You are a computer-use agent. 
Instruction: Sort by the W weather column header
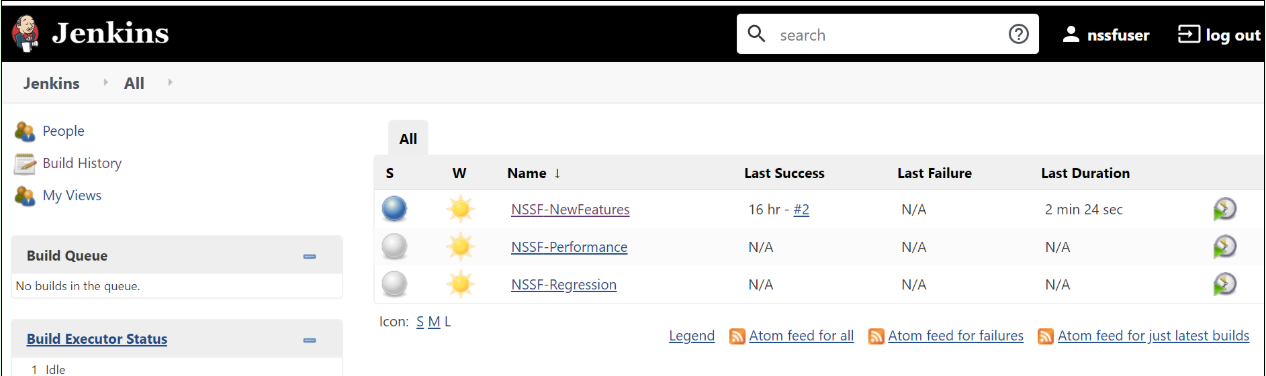(x=459, y=173)
